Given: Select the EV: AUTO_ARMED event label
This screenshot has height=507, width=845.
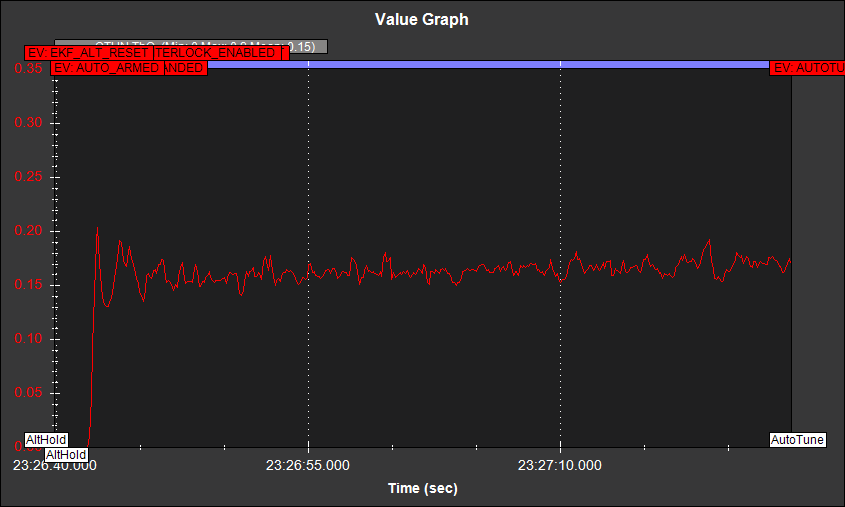Looking at the screenshot, I should click(106, 68).
